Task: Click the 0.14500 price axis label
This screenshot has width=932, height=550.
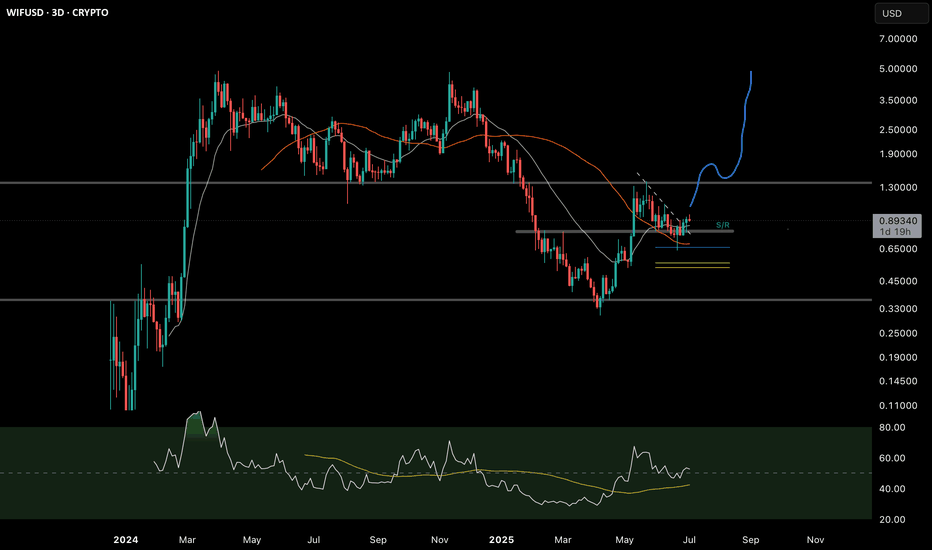Action: point(898,381)
